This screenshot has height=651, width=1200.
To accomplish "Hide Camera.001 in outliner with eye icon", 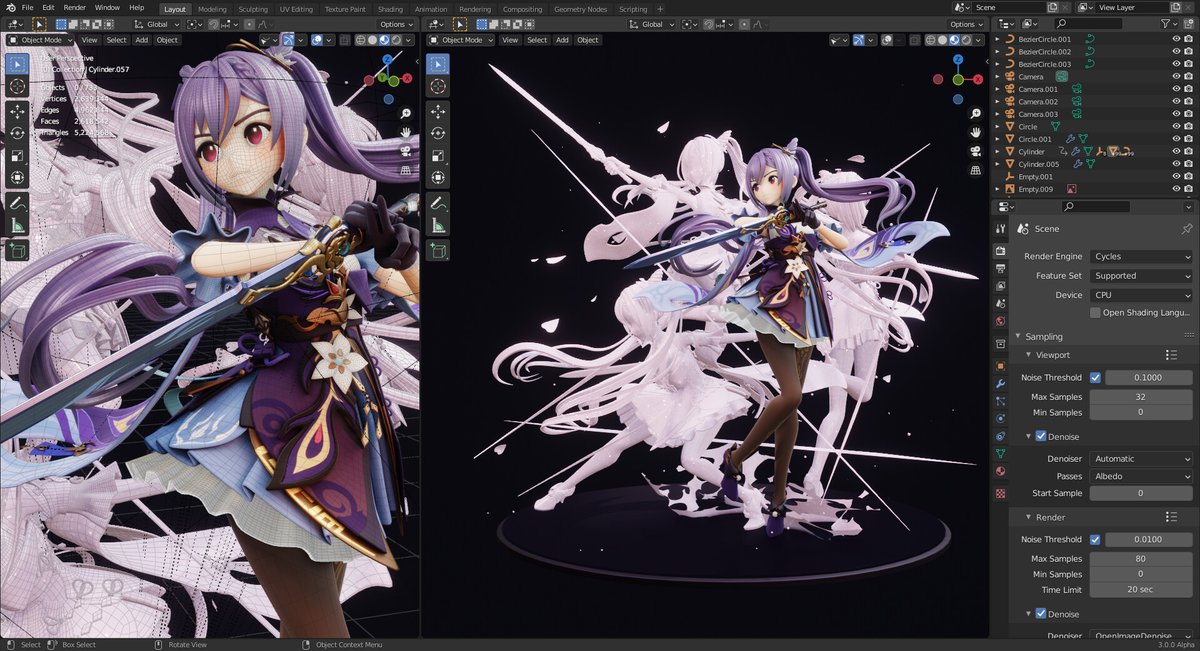I will (x=1176, y=89).
